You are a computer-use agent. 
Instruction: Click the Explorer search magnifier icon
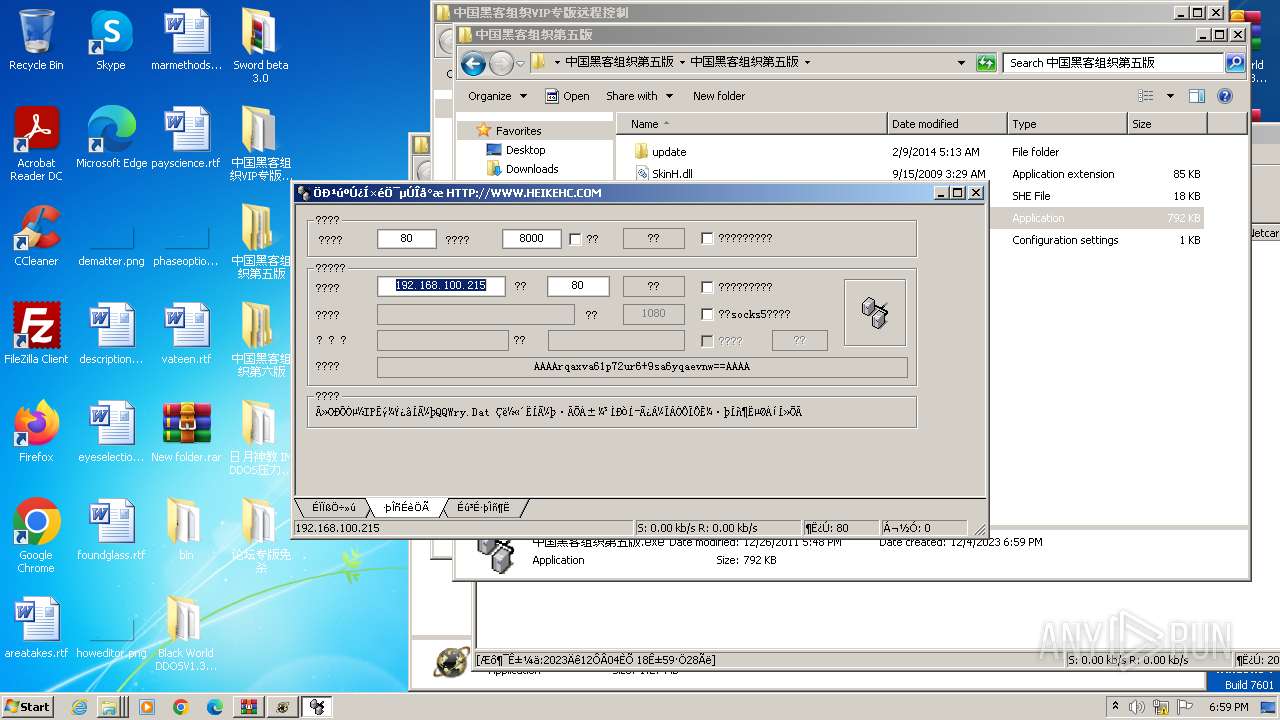(1235, 62)
